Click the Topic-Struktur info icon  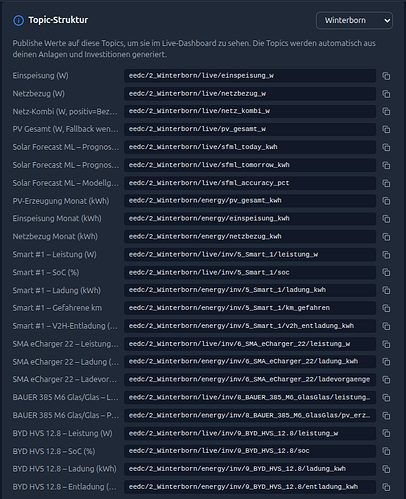coord(18,21)
